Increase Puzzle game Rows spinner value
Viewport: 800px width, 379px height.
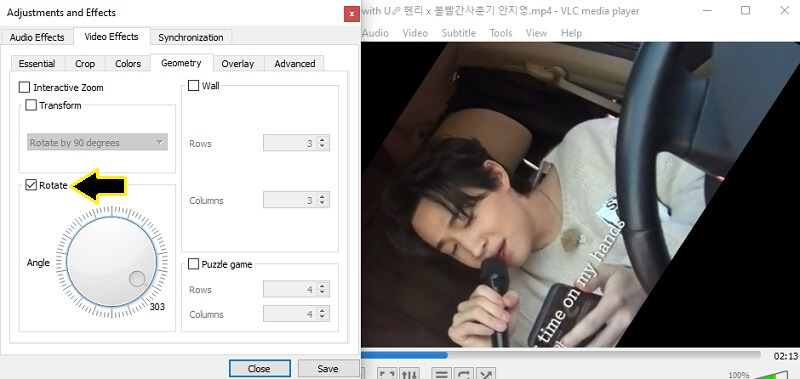click(322, 286)
